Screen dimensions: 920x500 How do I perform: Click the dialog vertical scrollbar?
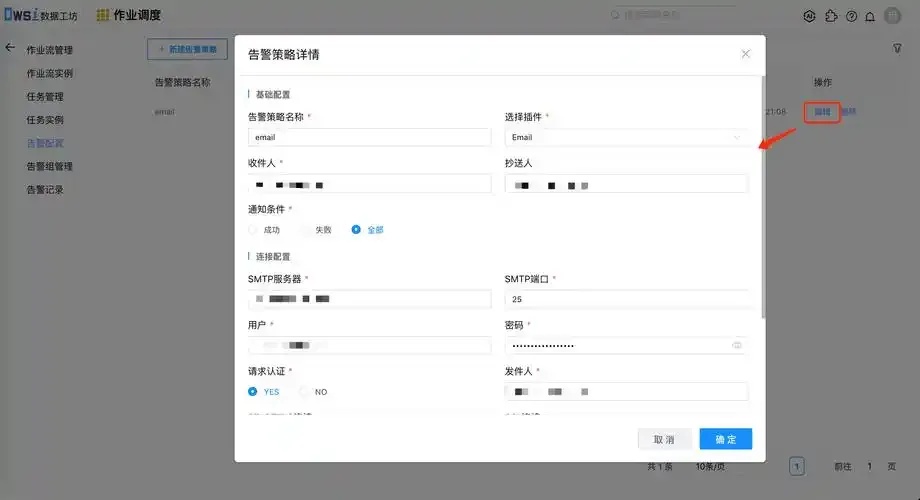coord(763,197)
